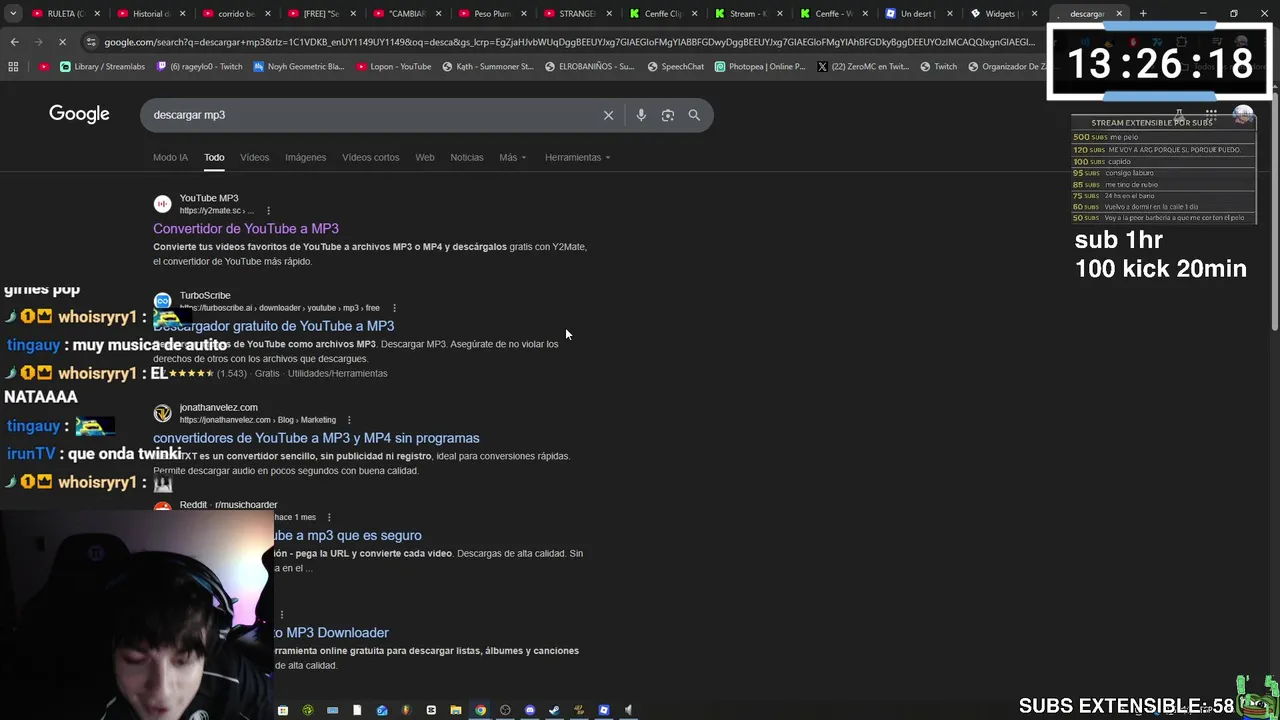This screenshot has height=720, width=1280.
Task: Open ELROBANIÑOS bookmark
Action: point(589,67)
